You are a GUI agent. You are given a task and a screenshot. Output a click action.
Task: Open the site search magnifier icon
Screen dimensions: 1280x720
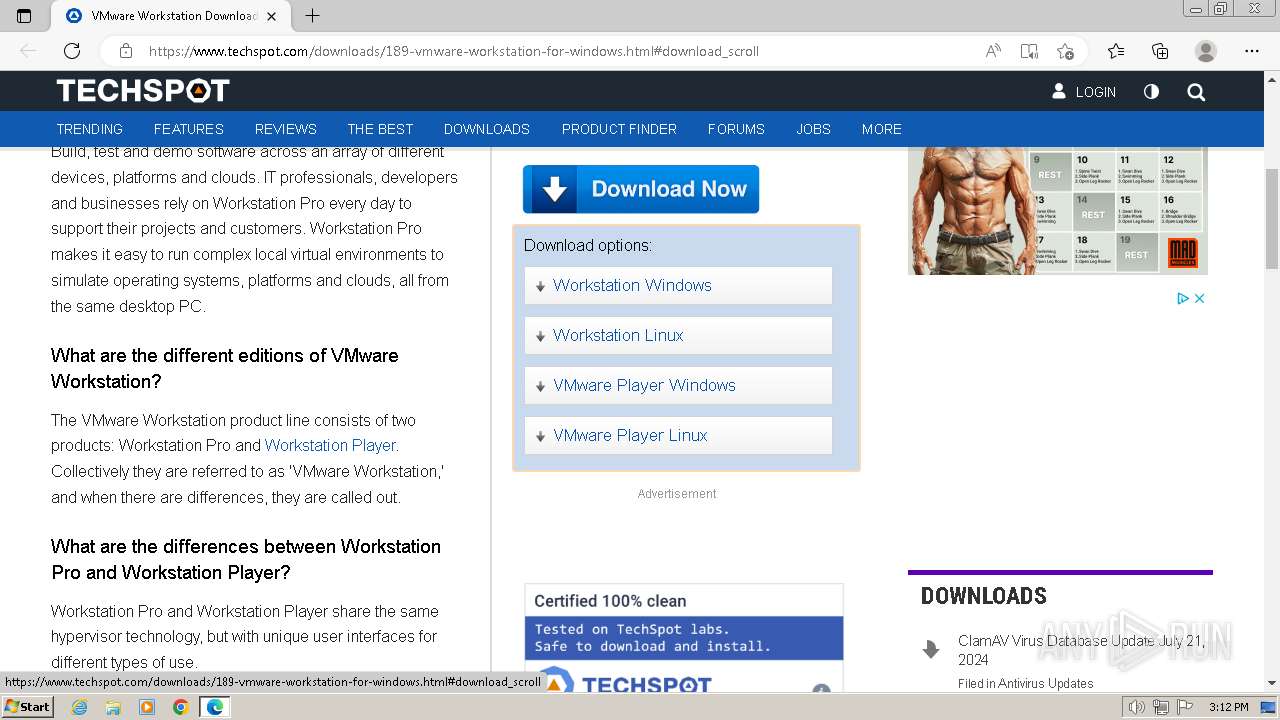point(1196,92)
